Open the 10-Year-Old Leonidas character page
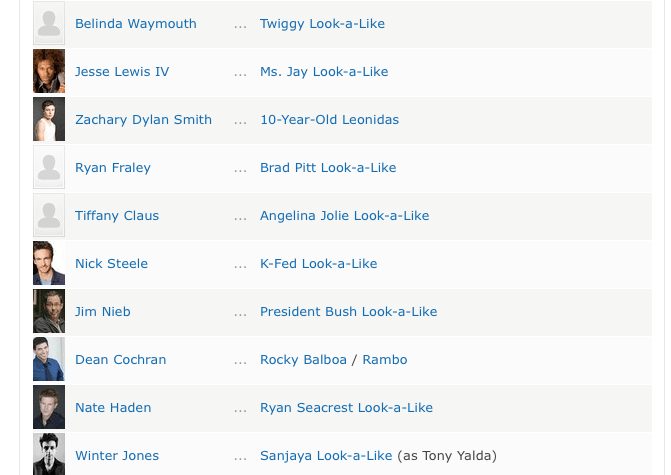 coord(329,120)
